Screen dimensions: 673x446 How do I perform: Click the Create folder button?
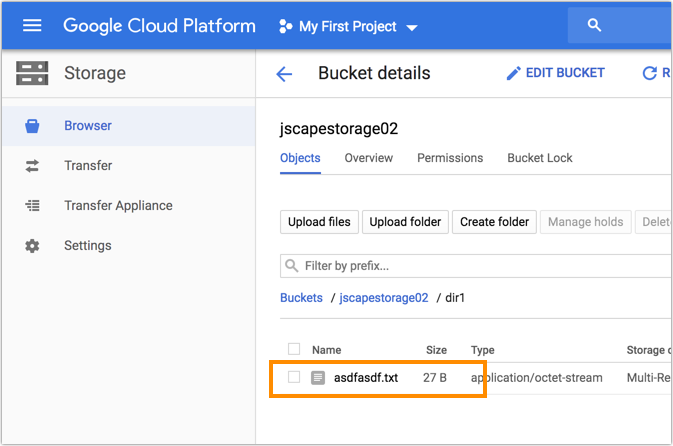point(494,222)
